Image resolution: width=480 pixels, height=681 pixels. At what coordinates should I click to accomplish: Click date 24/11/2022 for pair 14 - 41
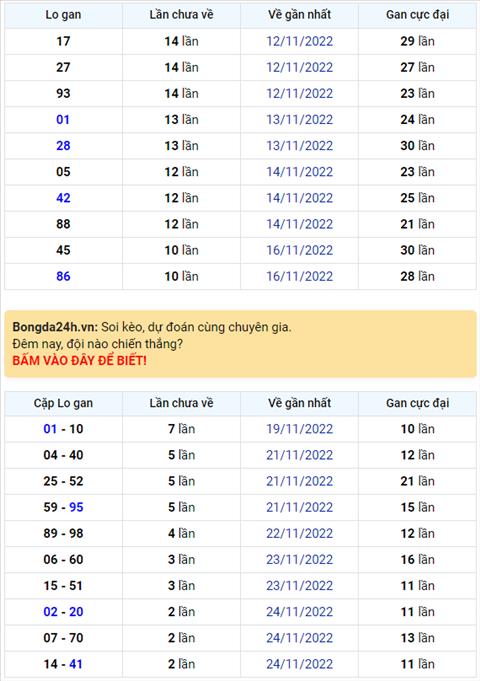click(x=300, y=664)
